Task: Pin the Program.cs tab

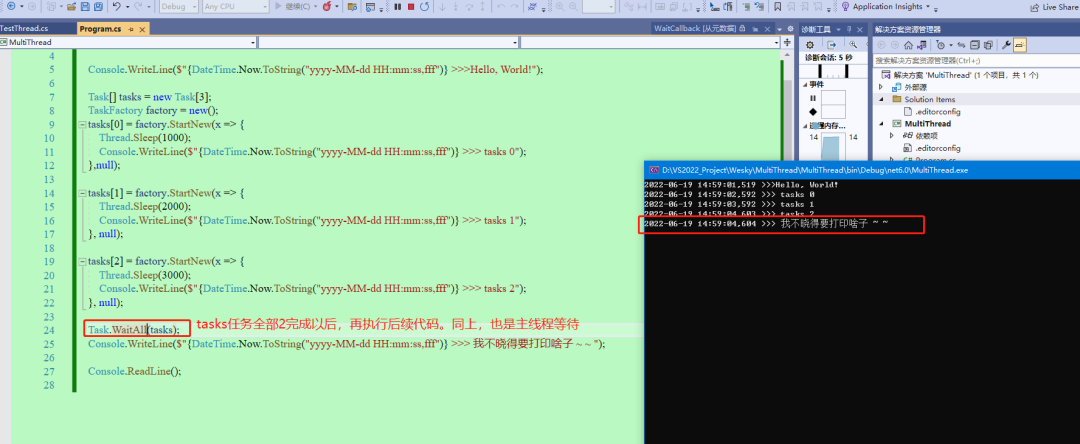Action: click(x=131, y=30)
